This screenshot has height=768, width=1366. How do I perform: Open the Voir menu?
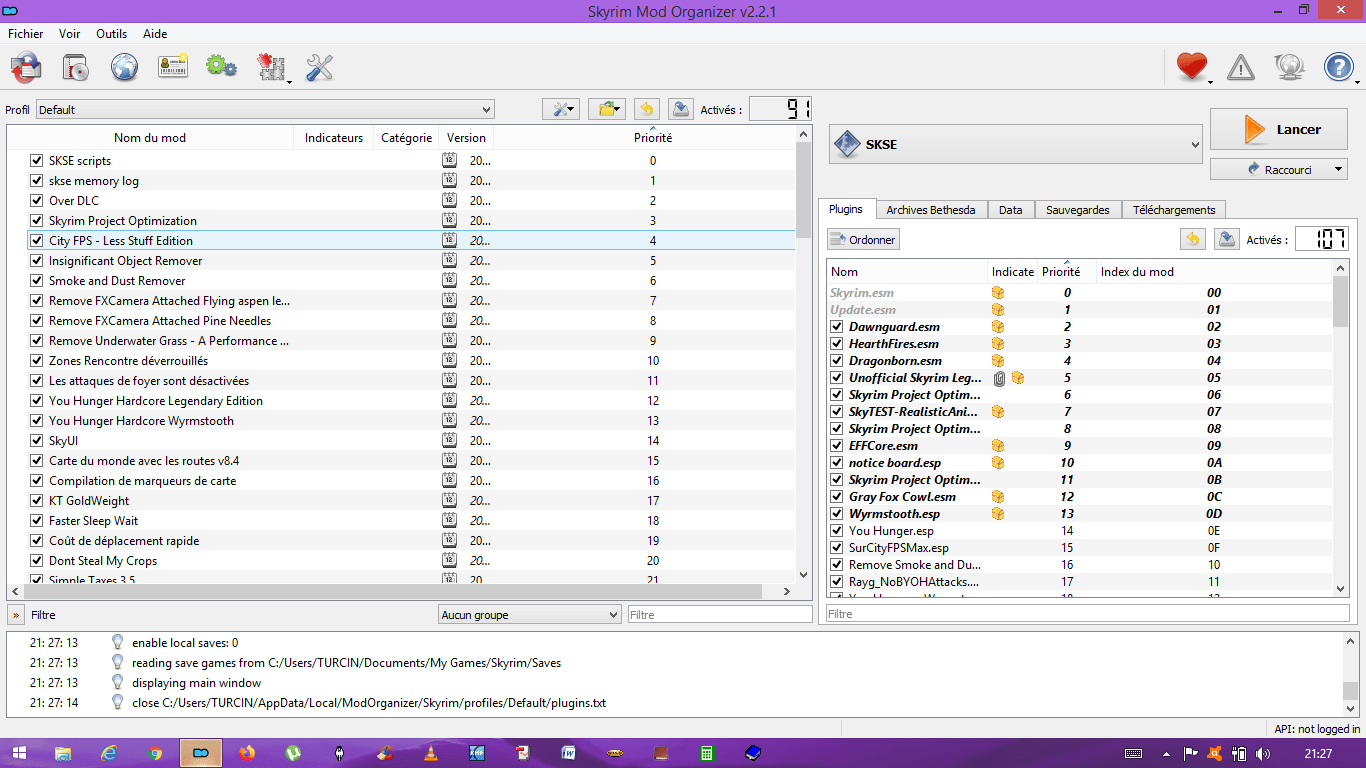69,33
